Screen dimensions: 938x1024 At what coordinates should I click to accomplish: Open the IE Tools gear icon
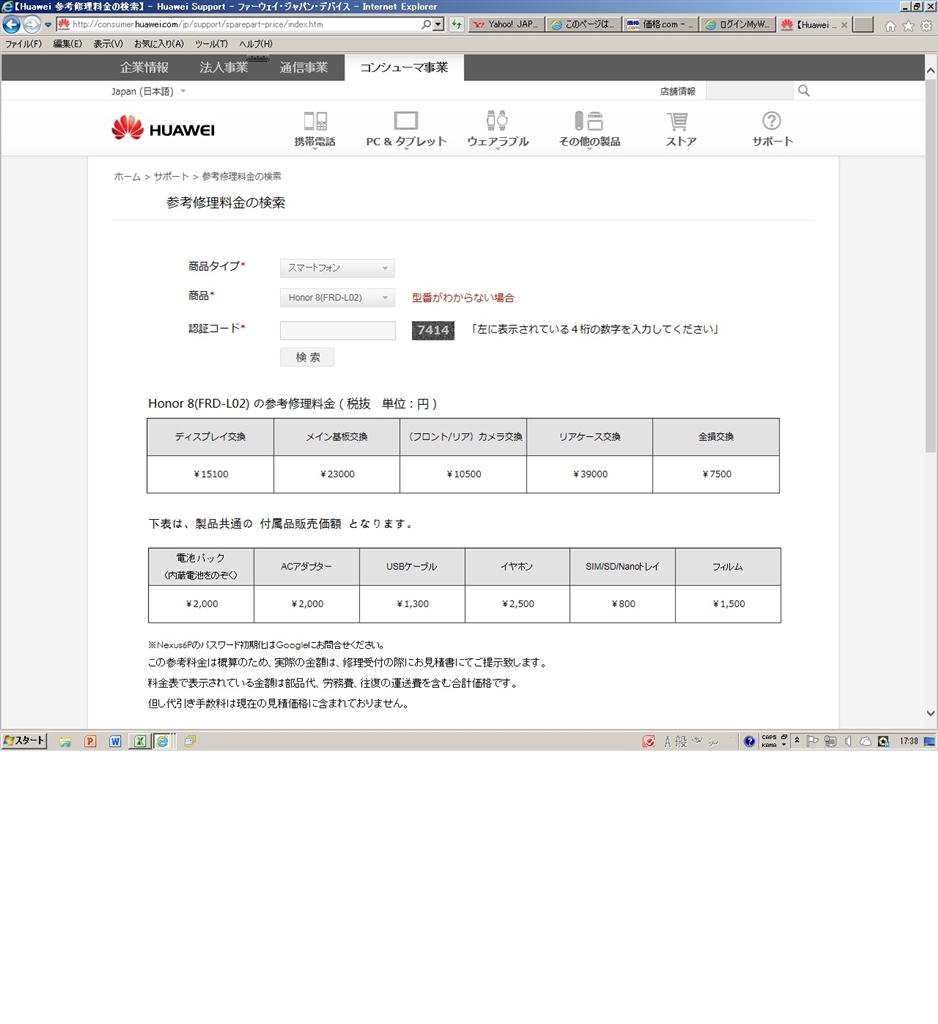tap(926, 25)
